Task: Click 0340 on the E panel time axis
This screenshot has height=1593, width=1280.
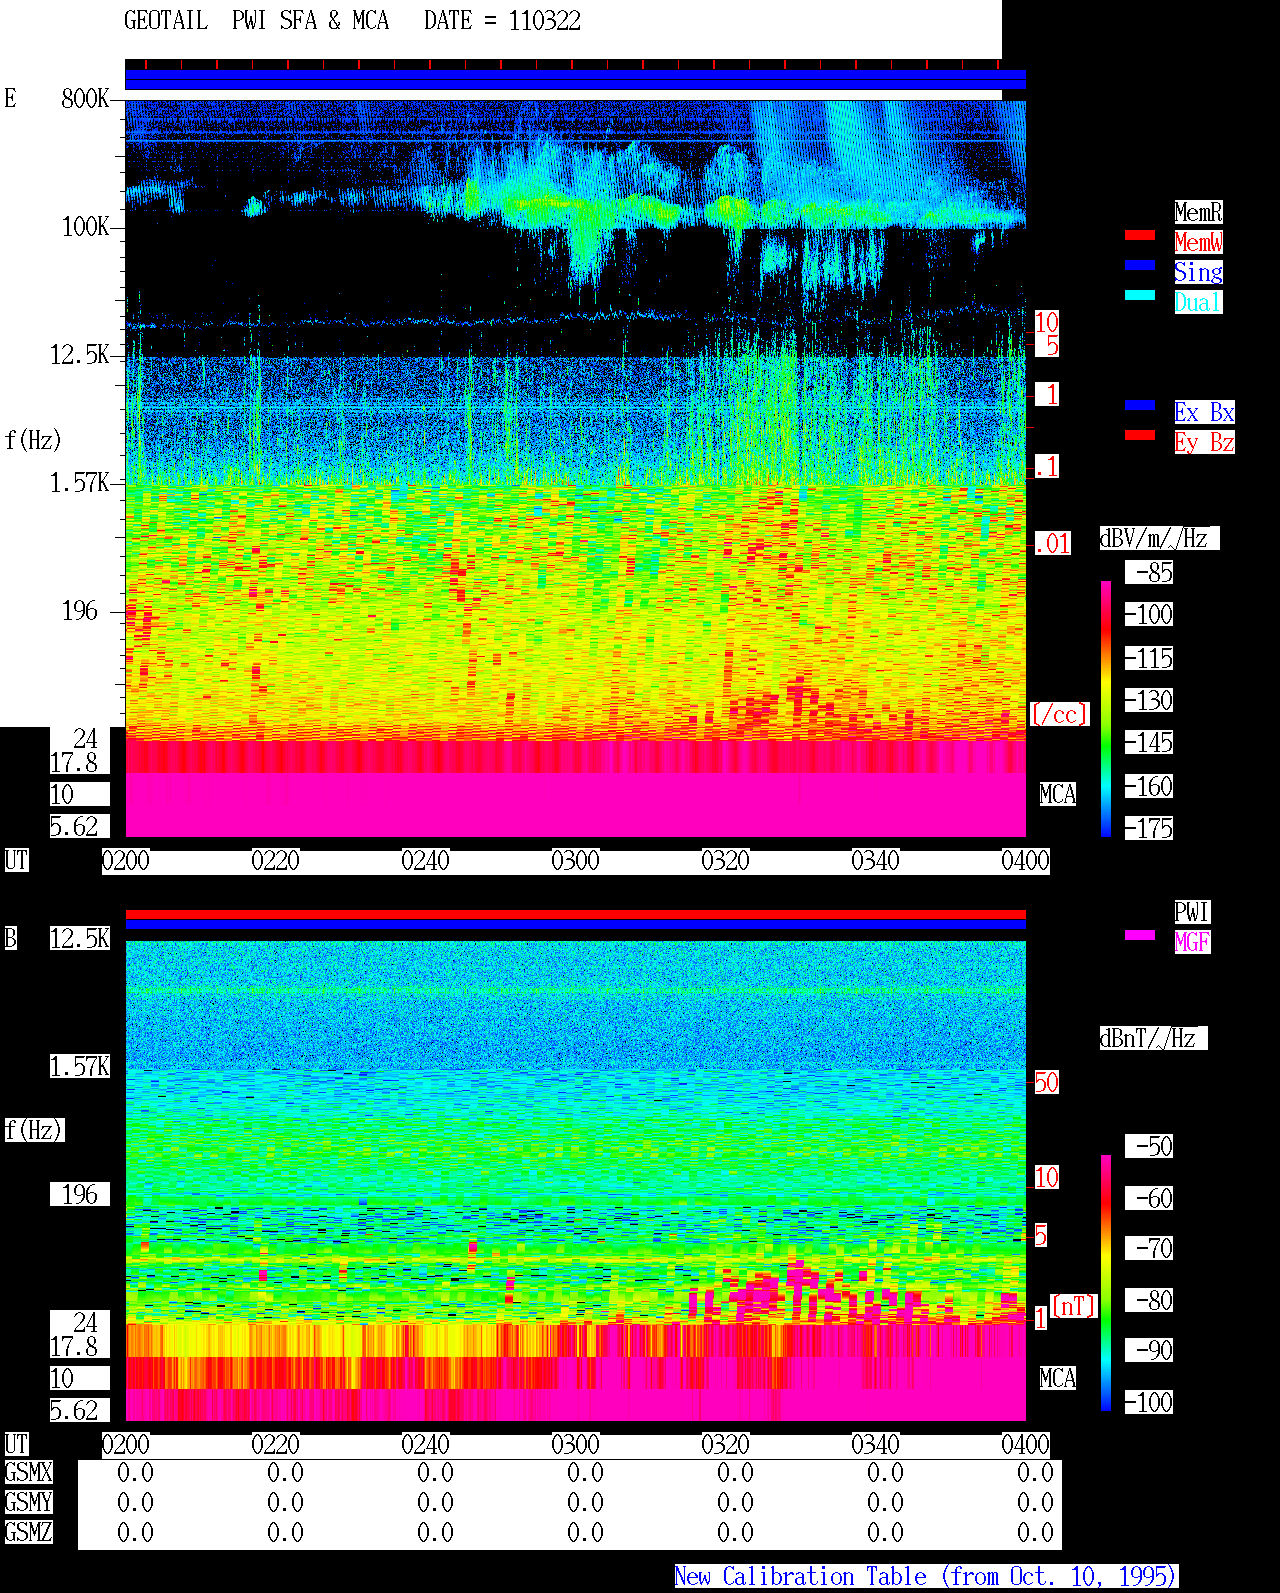Action: (x=875, y=860)
